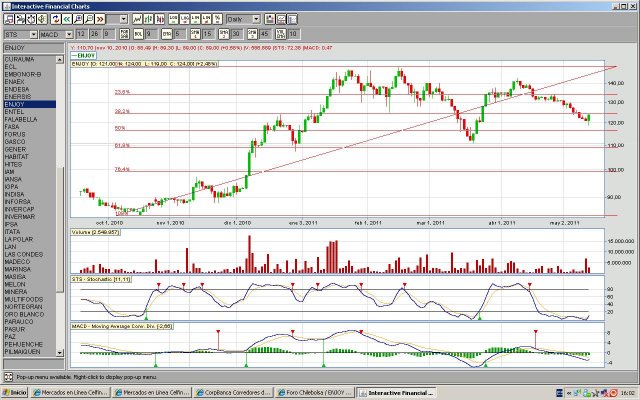The image size is (640, 400).
Task: Click the first toolbar icon at far left
Action: click(9, 19)
